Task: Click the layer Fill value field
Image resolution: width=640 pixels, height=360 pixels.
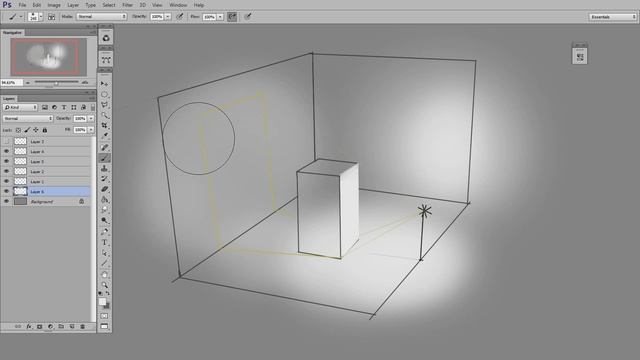Action: click(80, 130)
